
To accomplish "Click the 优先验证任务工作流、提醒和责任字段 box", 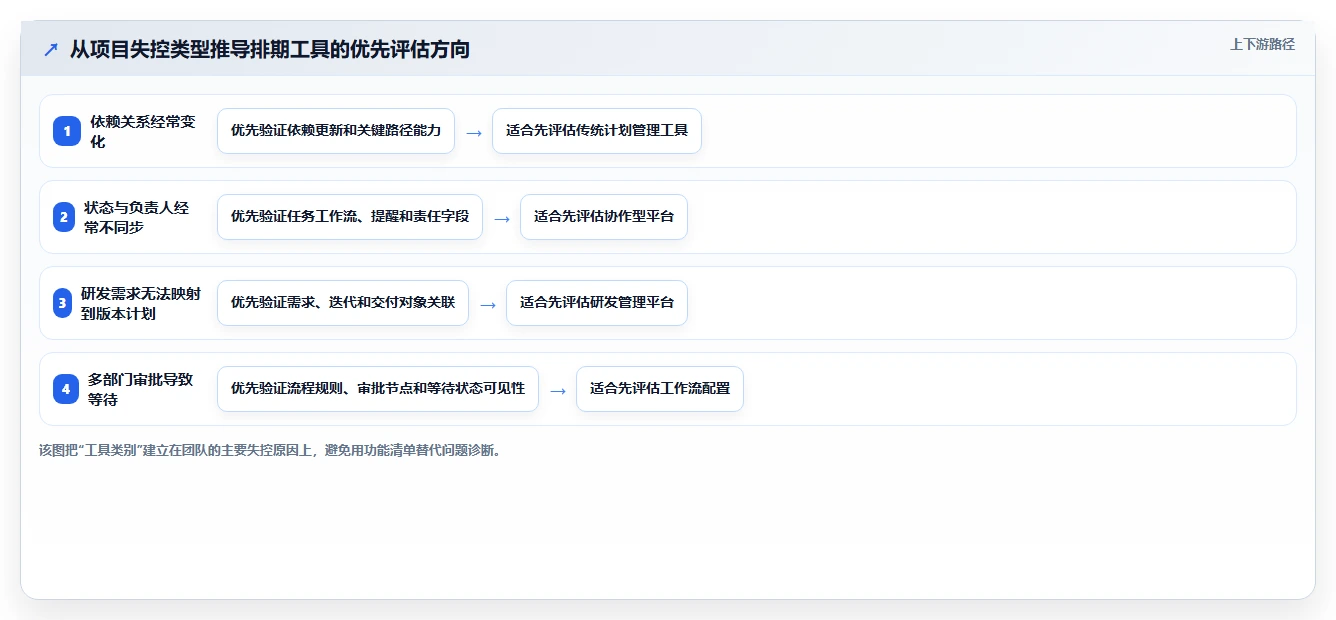I will pyautogui.click(x=350, y=217).
